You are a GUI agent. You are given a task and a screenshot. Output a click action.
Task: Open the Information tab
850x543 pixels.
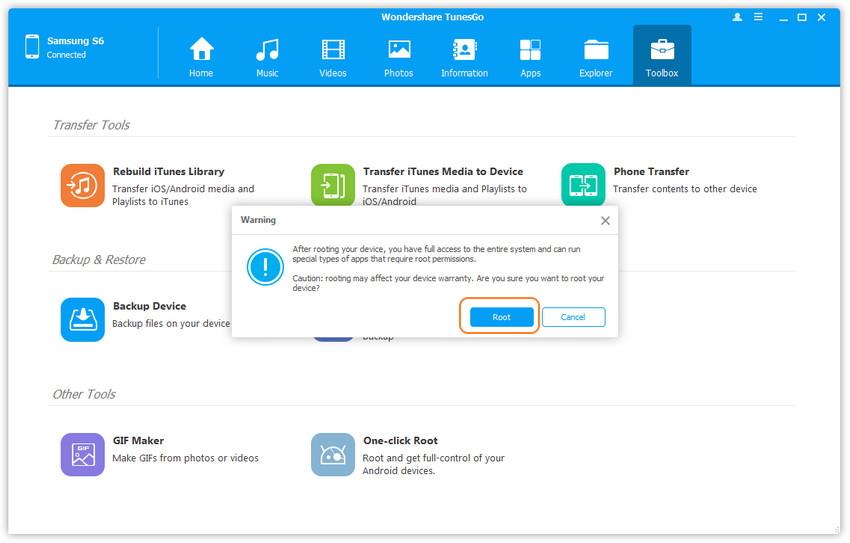[x=464, y=57]
